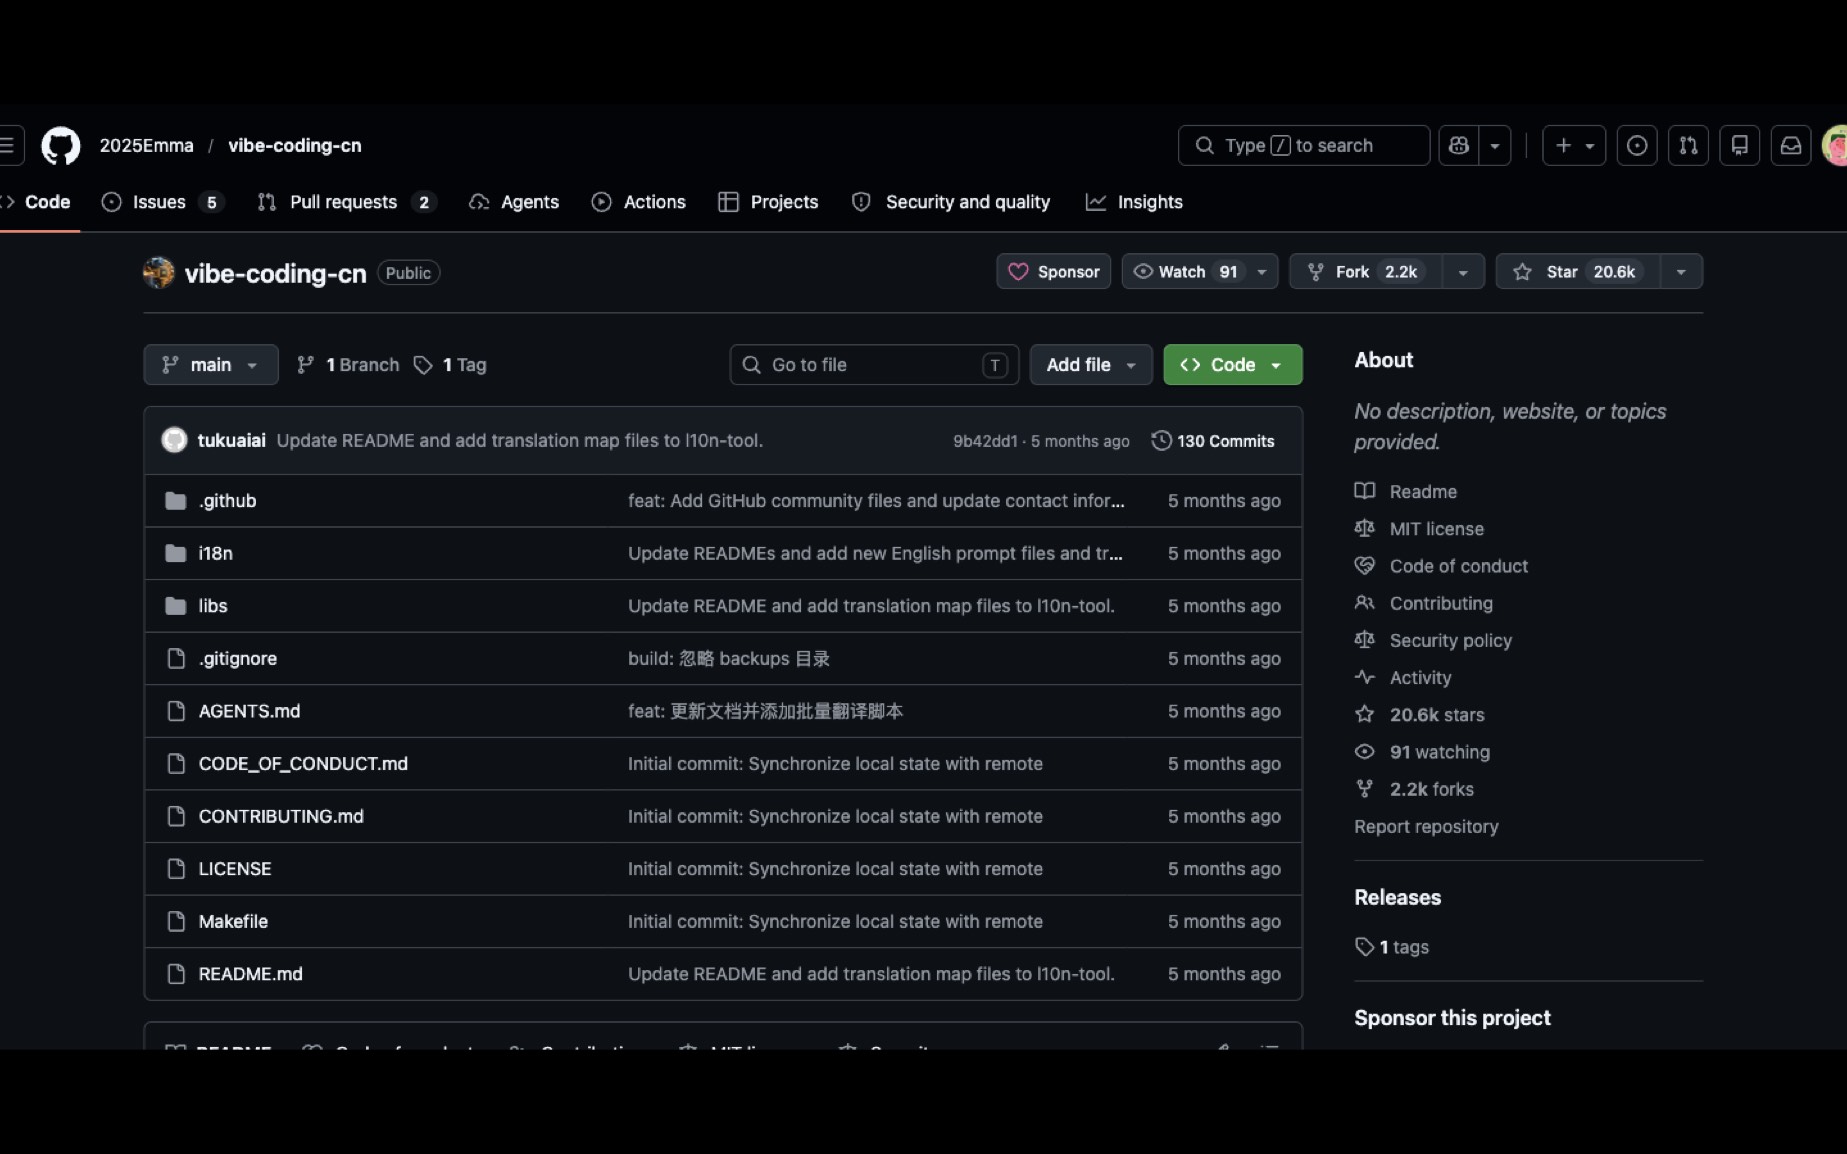Click the Type / to search box
The image size is (1847, 1154).
click(x=1304, y=146)
